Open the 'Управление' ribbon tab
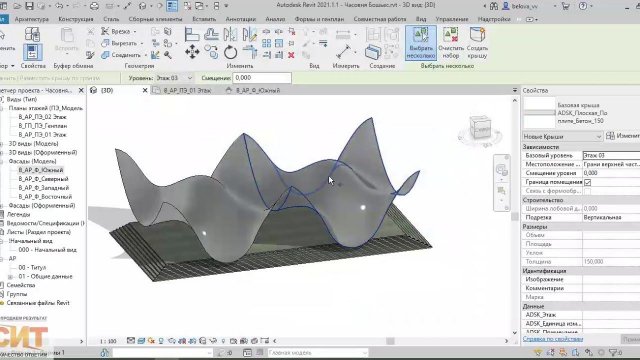Image resolution: width=640 pixels, height=360 pixels. point(451,19)
